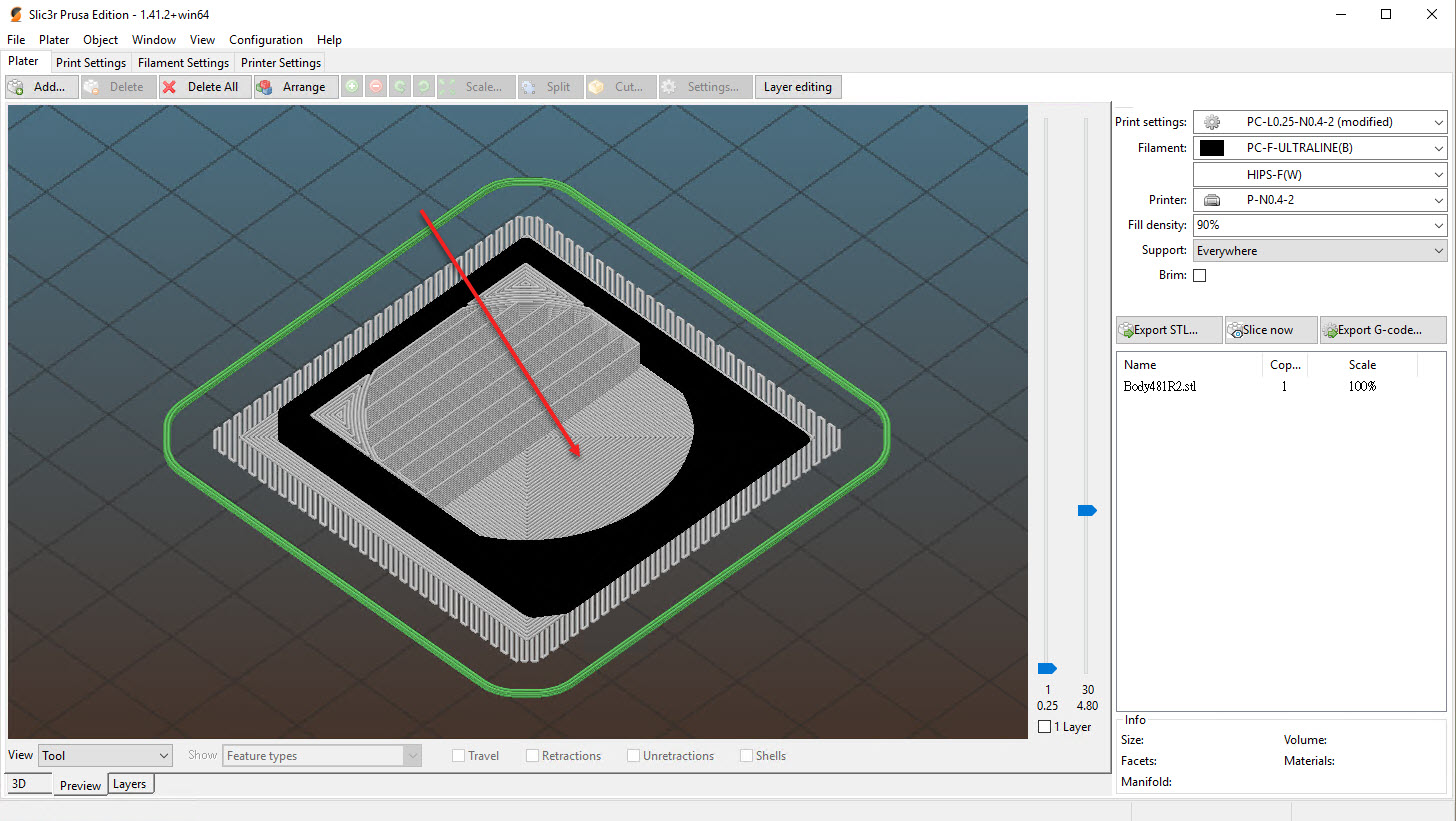Open the Cut tool
Viewport: 1456px width, 821px height.
coord(620,87)
